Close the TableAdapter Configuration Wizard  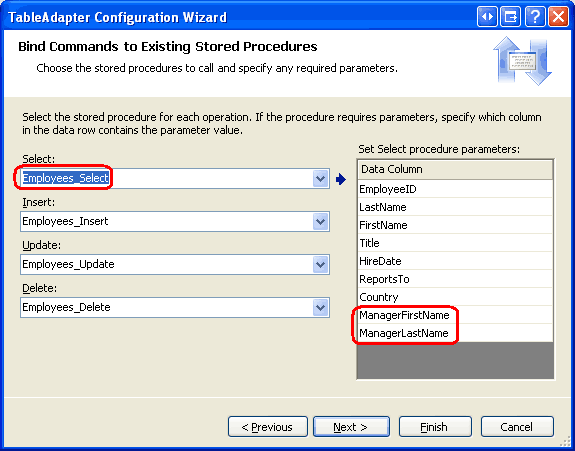click(558, 16)
